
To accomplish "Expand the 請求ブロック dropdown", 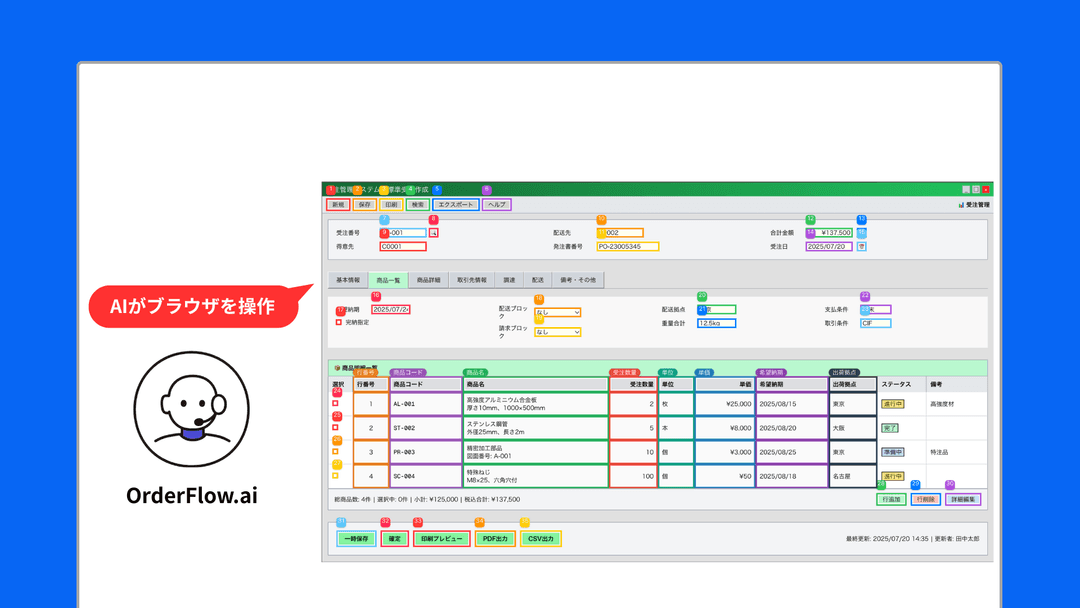I will [558, 332].
